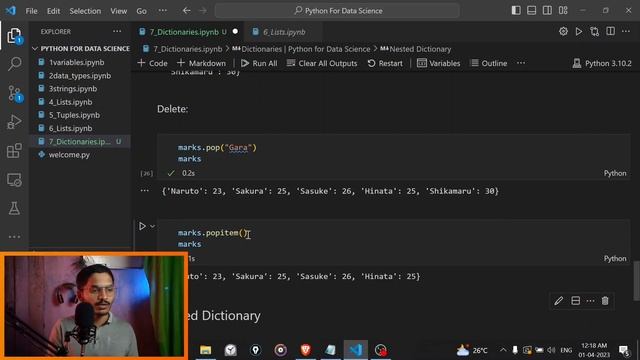Open the customize layout control
This screenshot has height=360, width=640.
click(563, 11)
